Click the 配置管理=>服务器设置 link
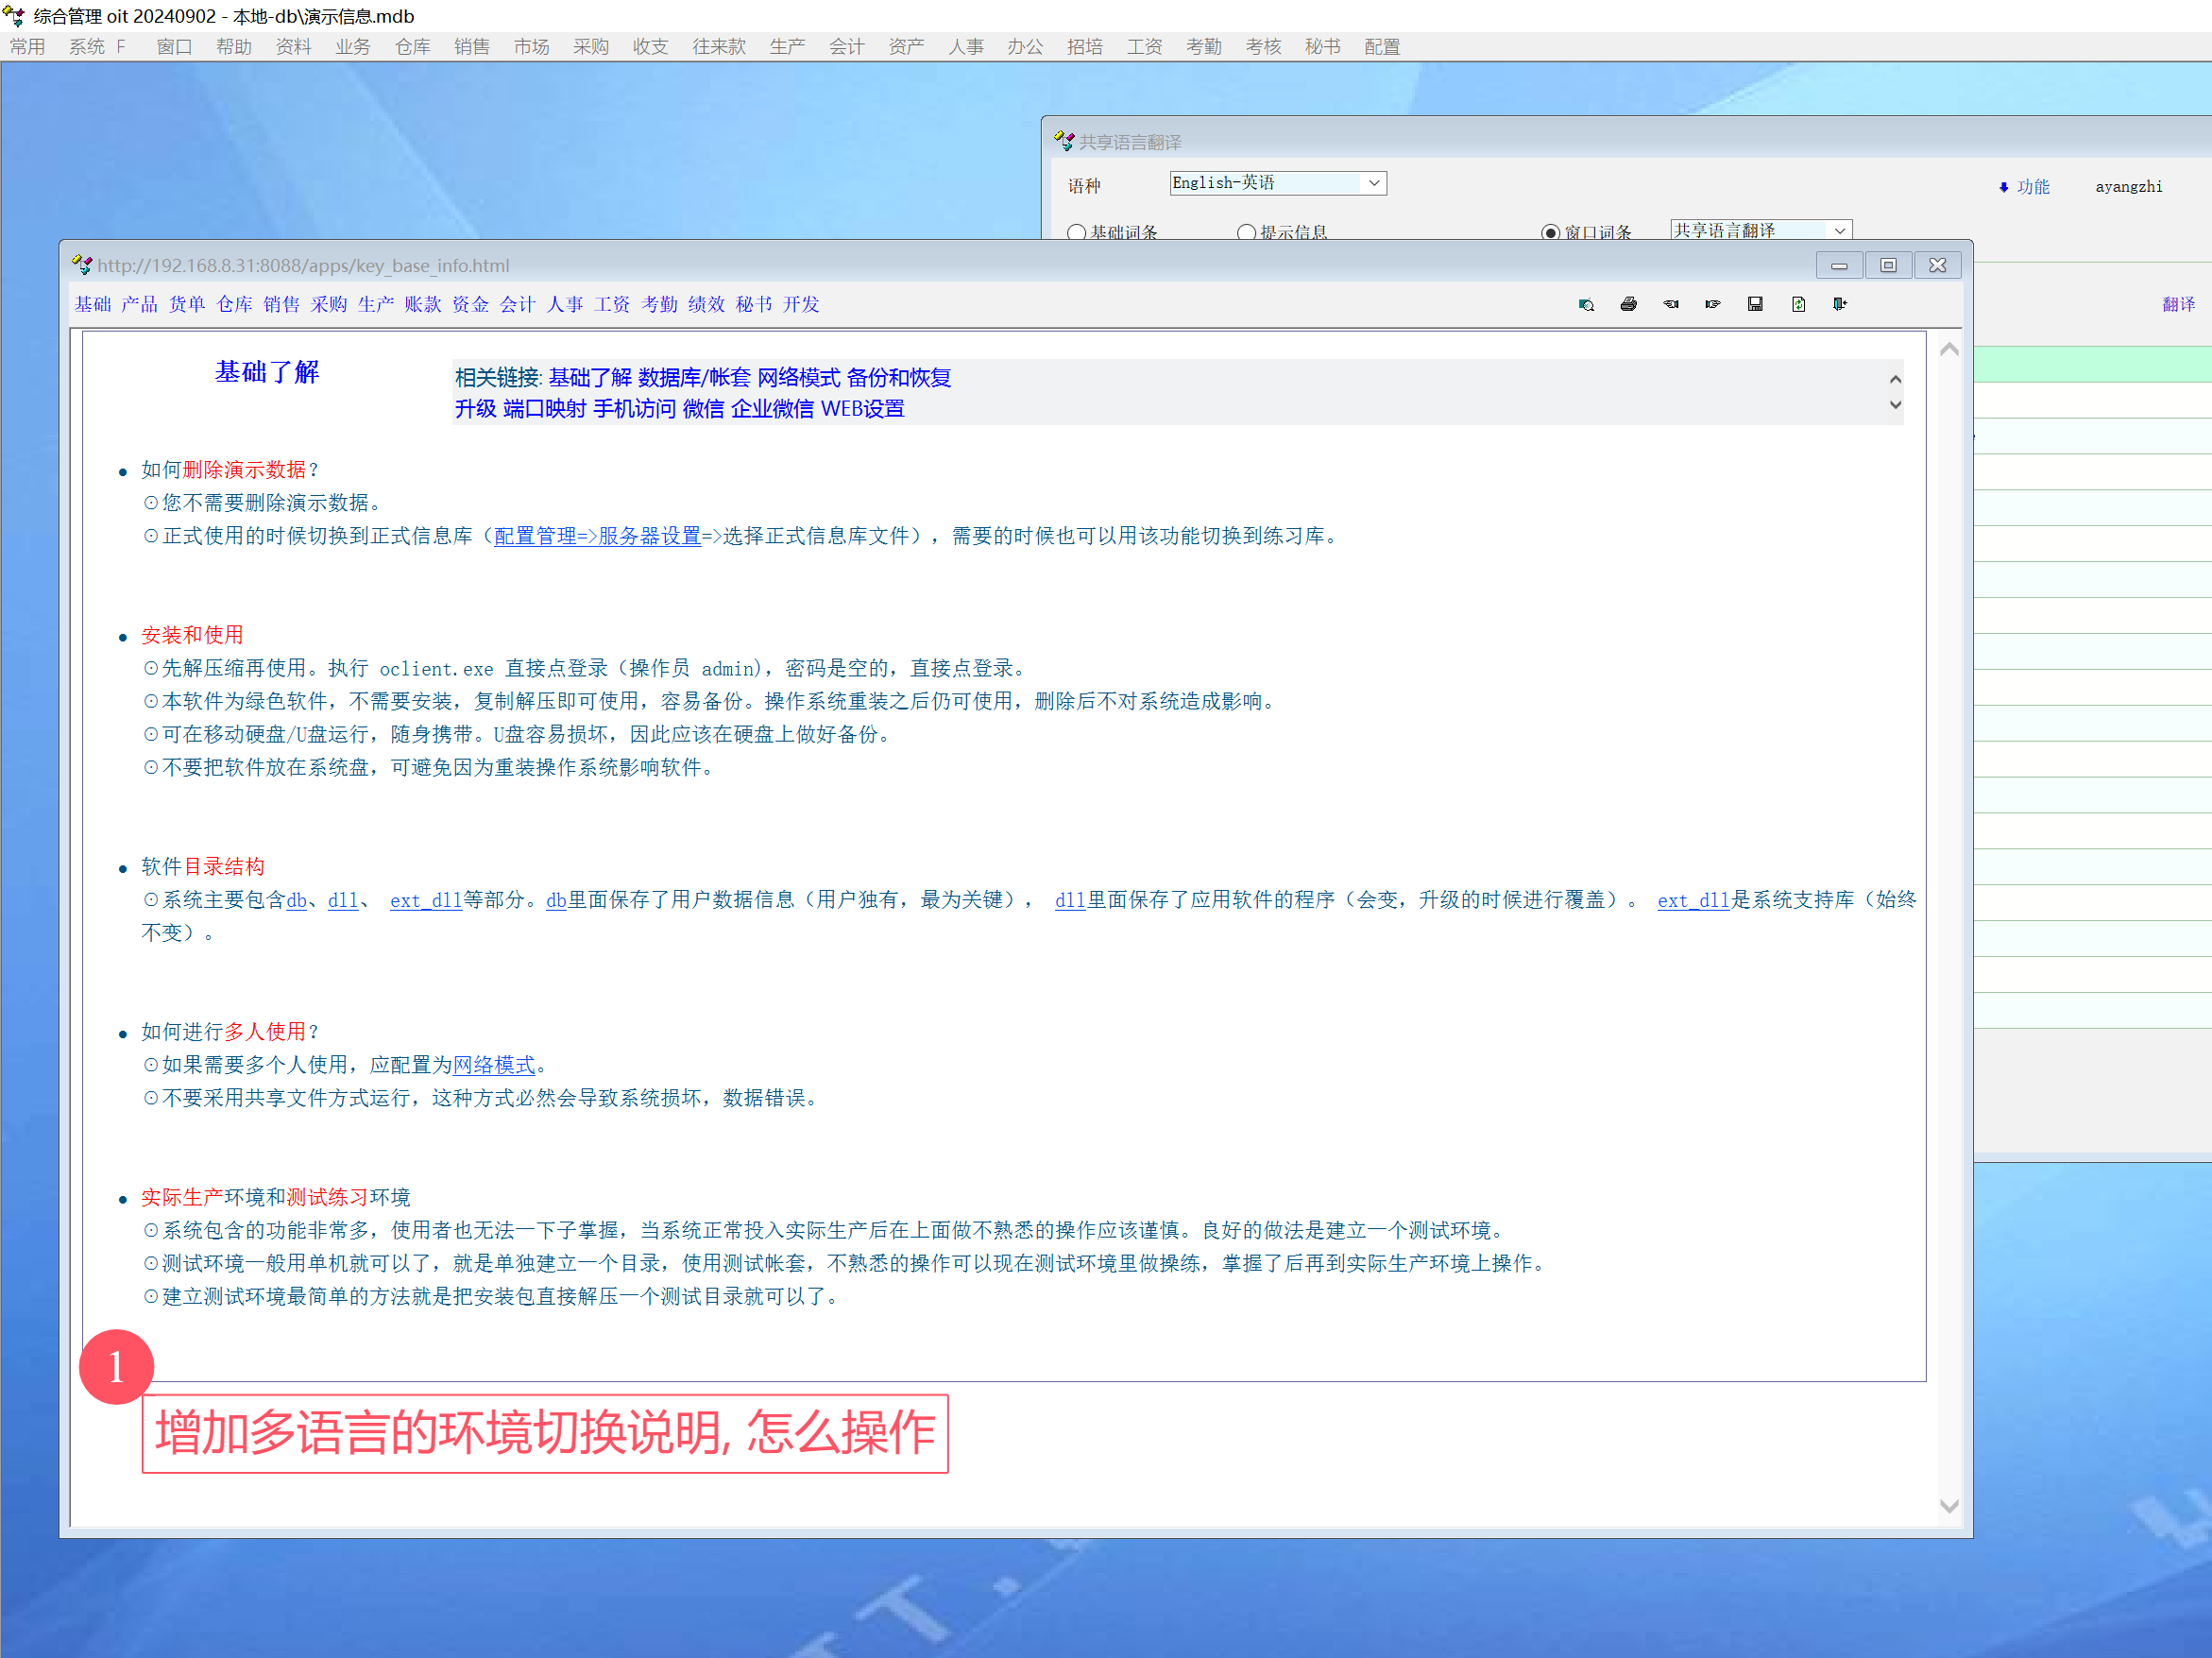The image size is (2212, 1658). 597,536
